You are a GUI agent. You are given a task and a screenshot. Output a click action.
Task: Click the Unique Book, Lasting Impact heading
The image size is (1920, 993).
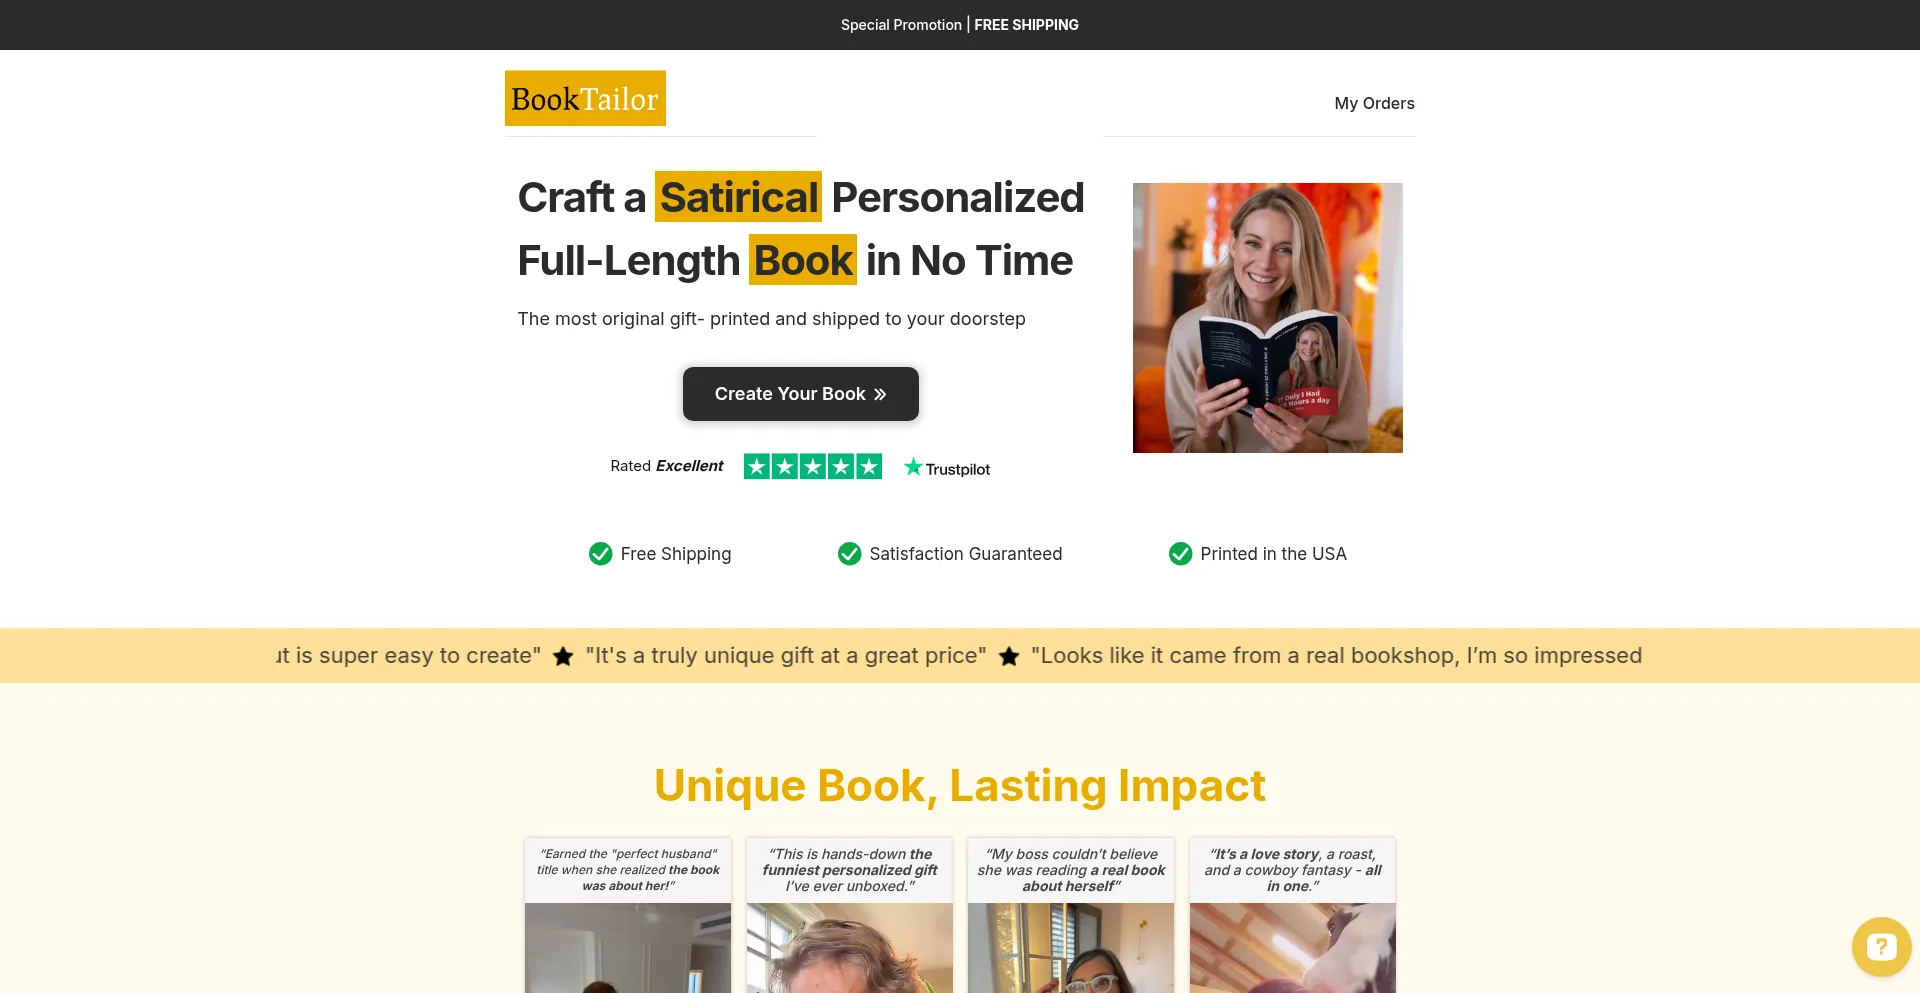pos(960,786)
